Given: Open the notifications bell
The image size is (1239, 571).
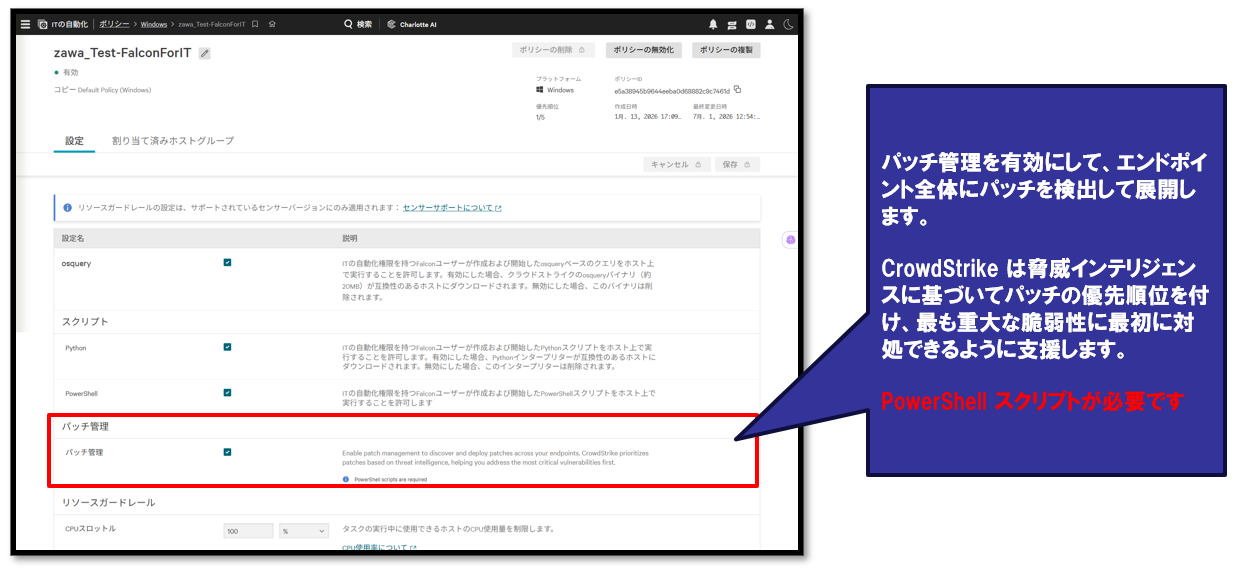Looking at the screenshot, I should point(713,24).
